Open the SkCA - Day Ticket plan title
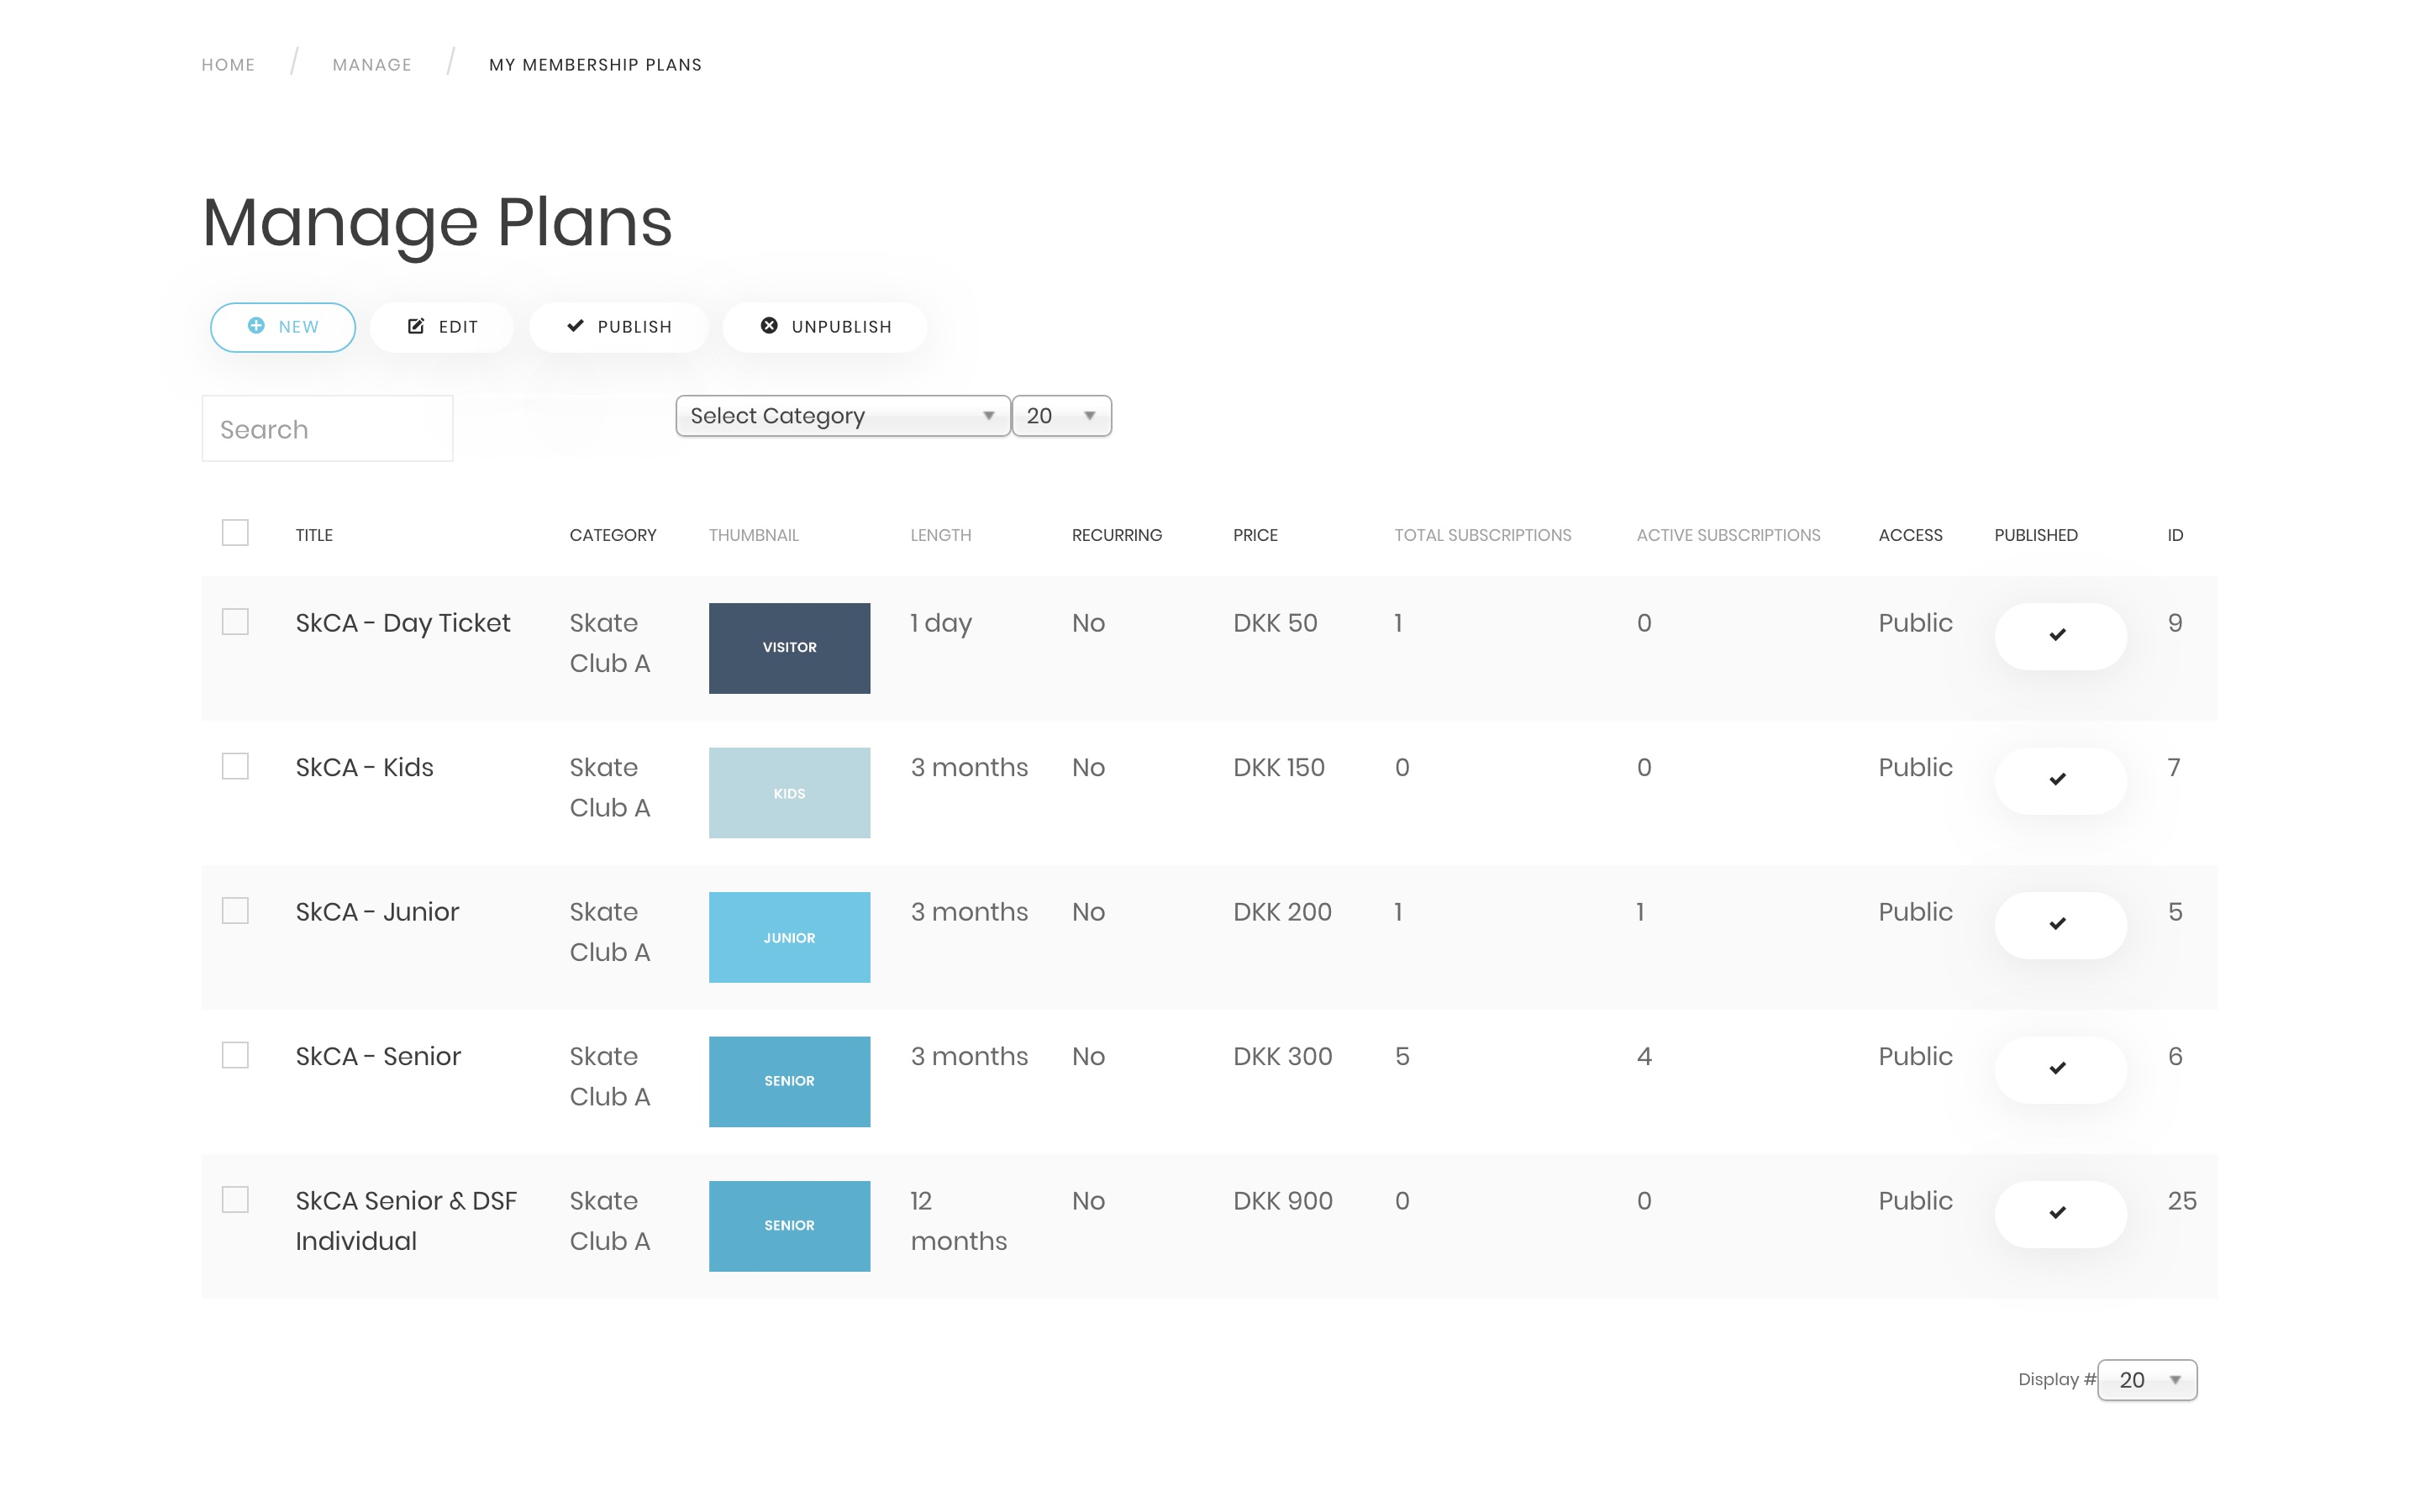Viewport: 2420px width, 1512px height. click(x=403, y=623)
